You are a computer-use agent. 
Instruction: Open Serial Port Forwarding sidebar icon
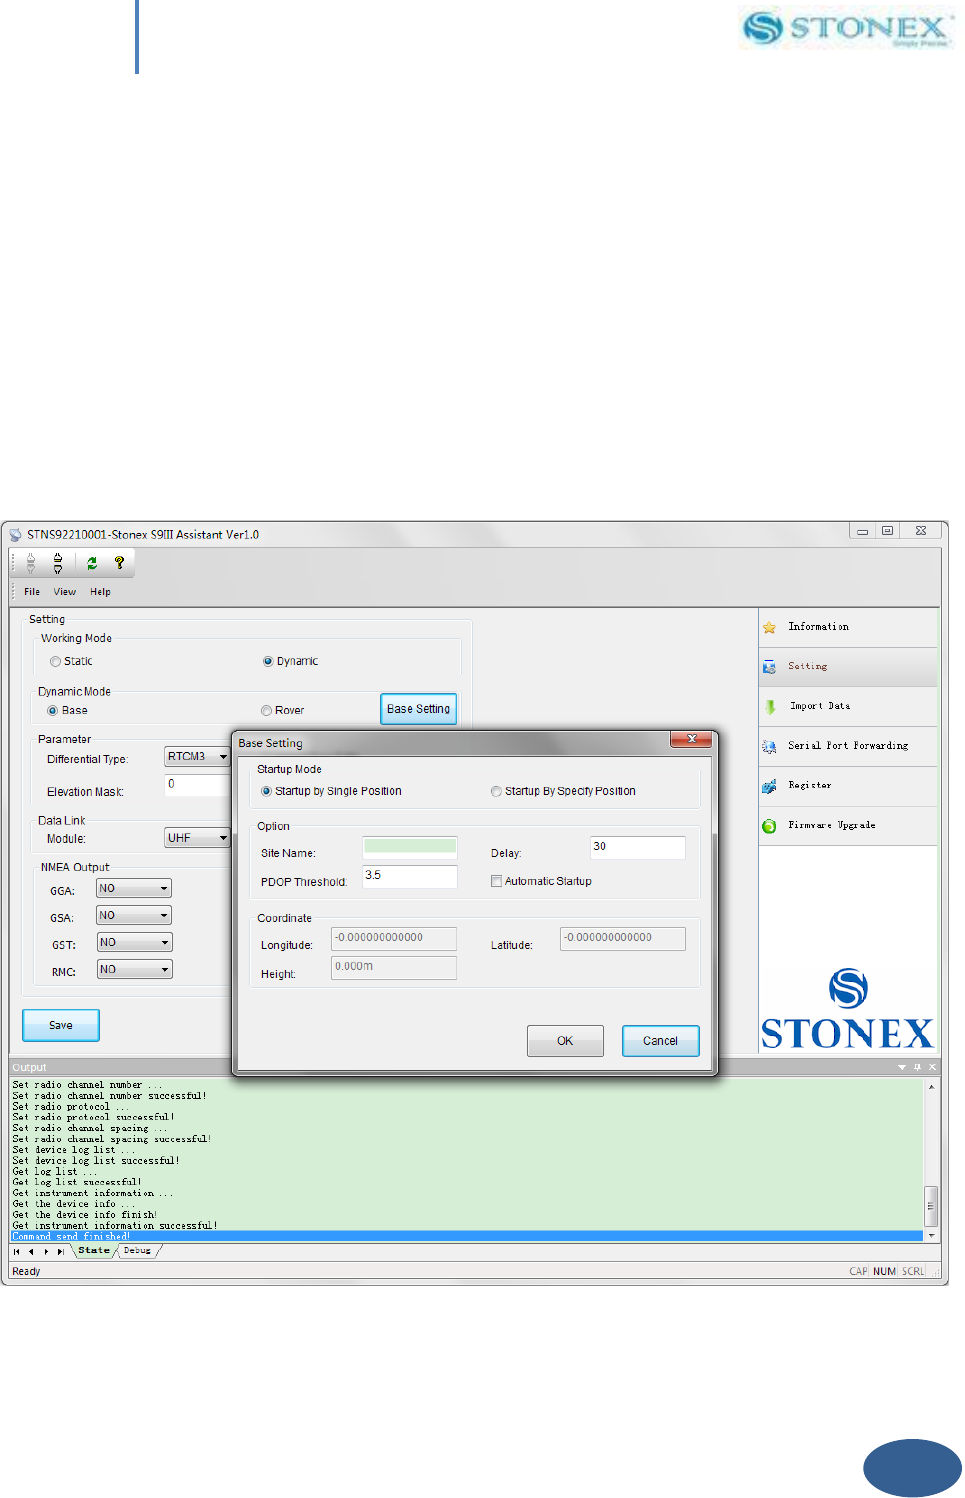[x=769, y=746]
